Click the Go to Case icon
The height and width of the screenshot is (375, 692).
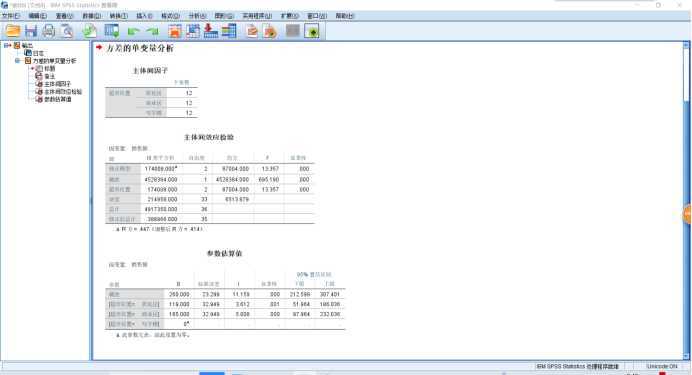coord(193,31)
